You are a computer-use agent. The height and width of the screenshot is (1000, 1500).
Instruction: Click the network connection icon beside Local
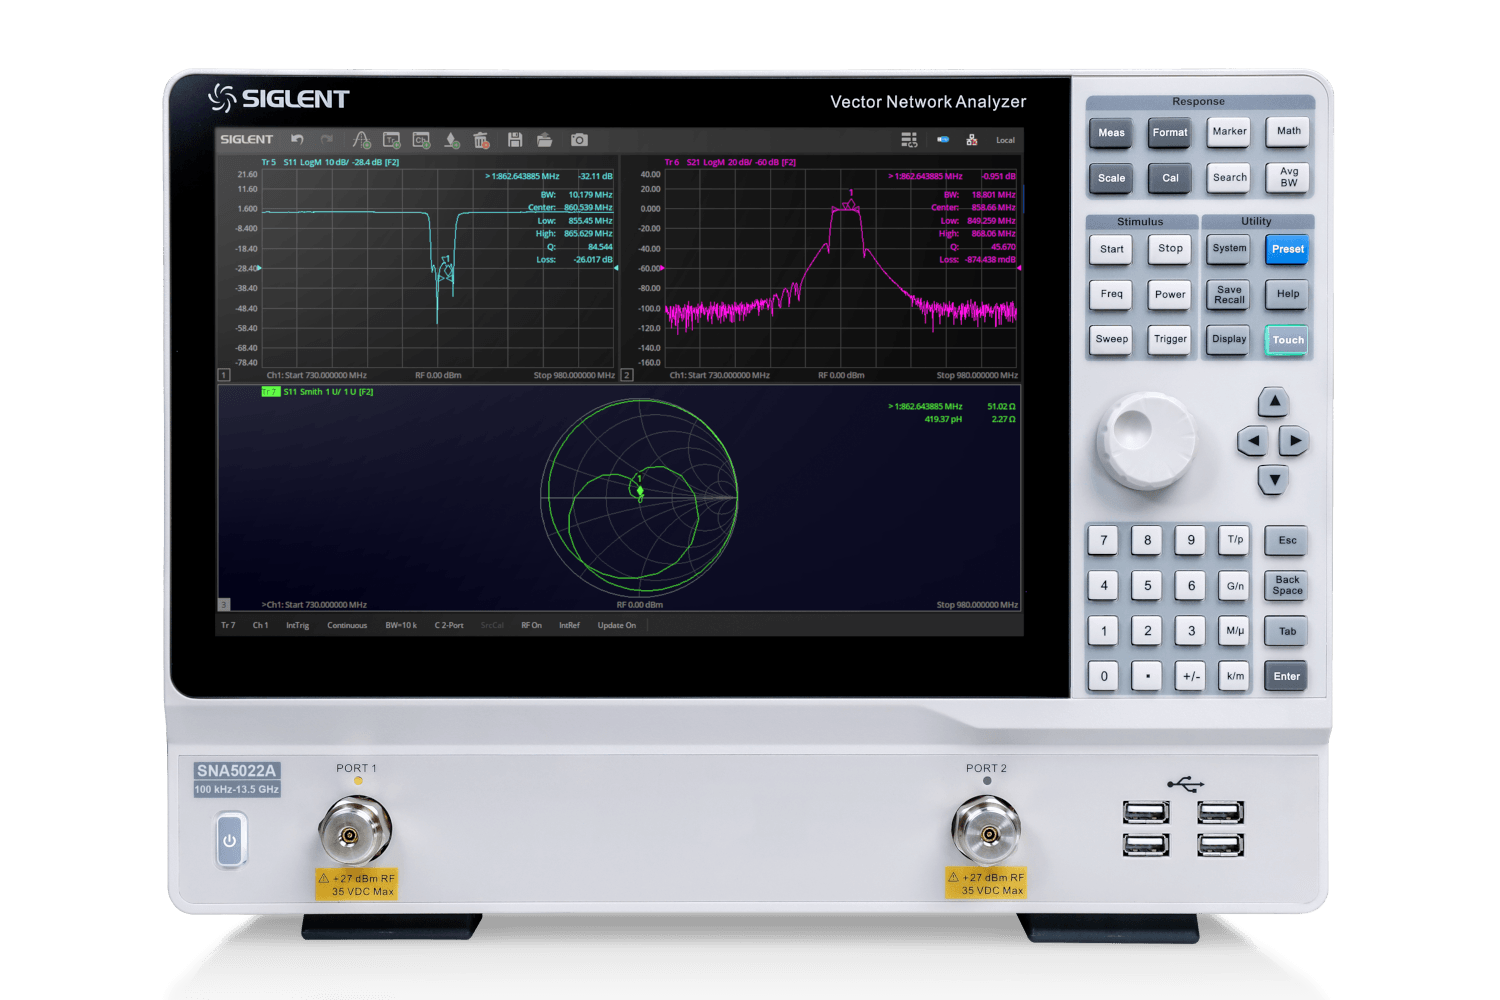[972, 140]
